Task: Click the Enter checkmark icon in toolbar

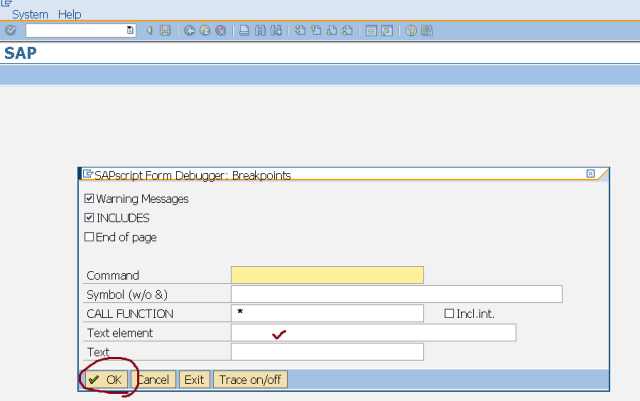Action: (x=11, y=30)
